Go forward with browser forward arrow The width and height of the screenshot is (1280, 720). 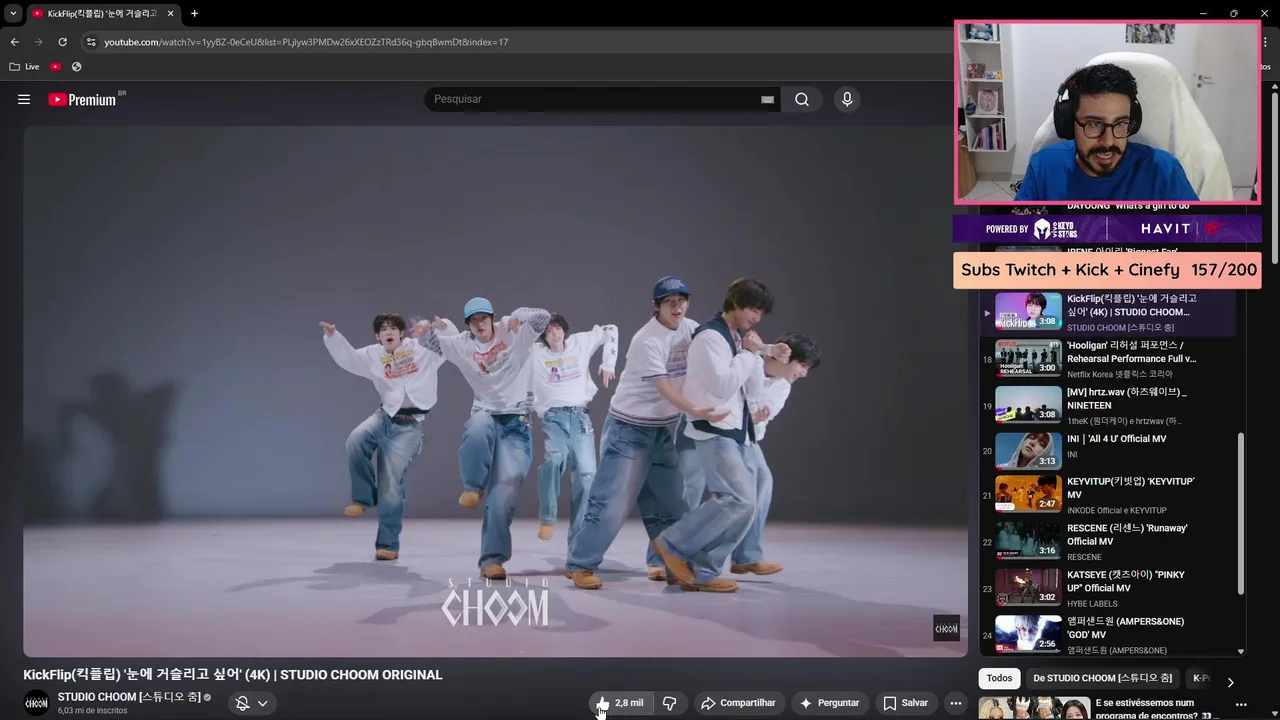[38, 42]
